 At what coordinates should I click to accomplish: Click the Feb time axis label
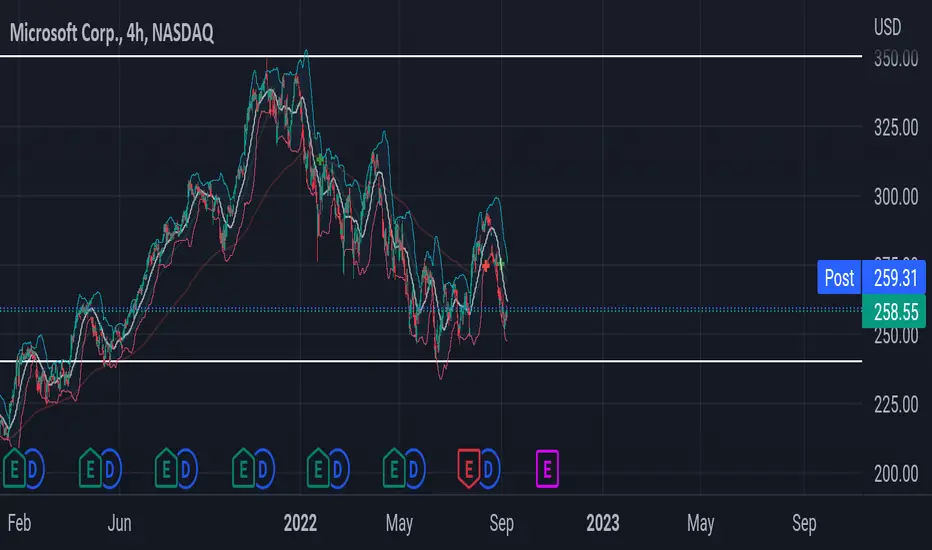(x=19, y=523)
